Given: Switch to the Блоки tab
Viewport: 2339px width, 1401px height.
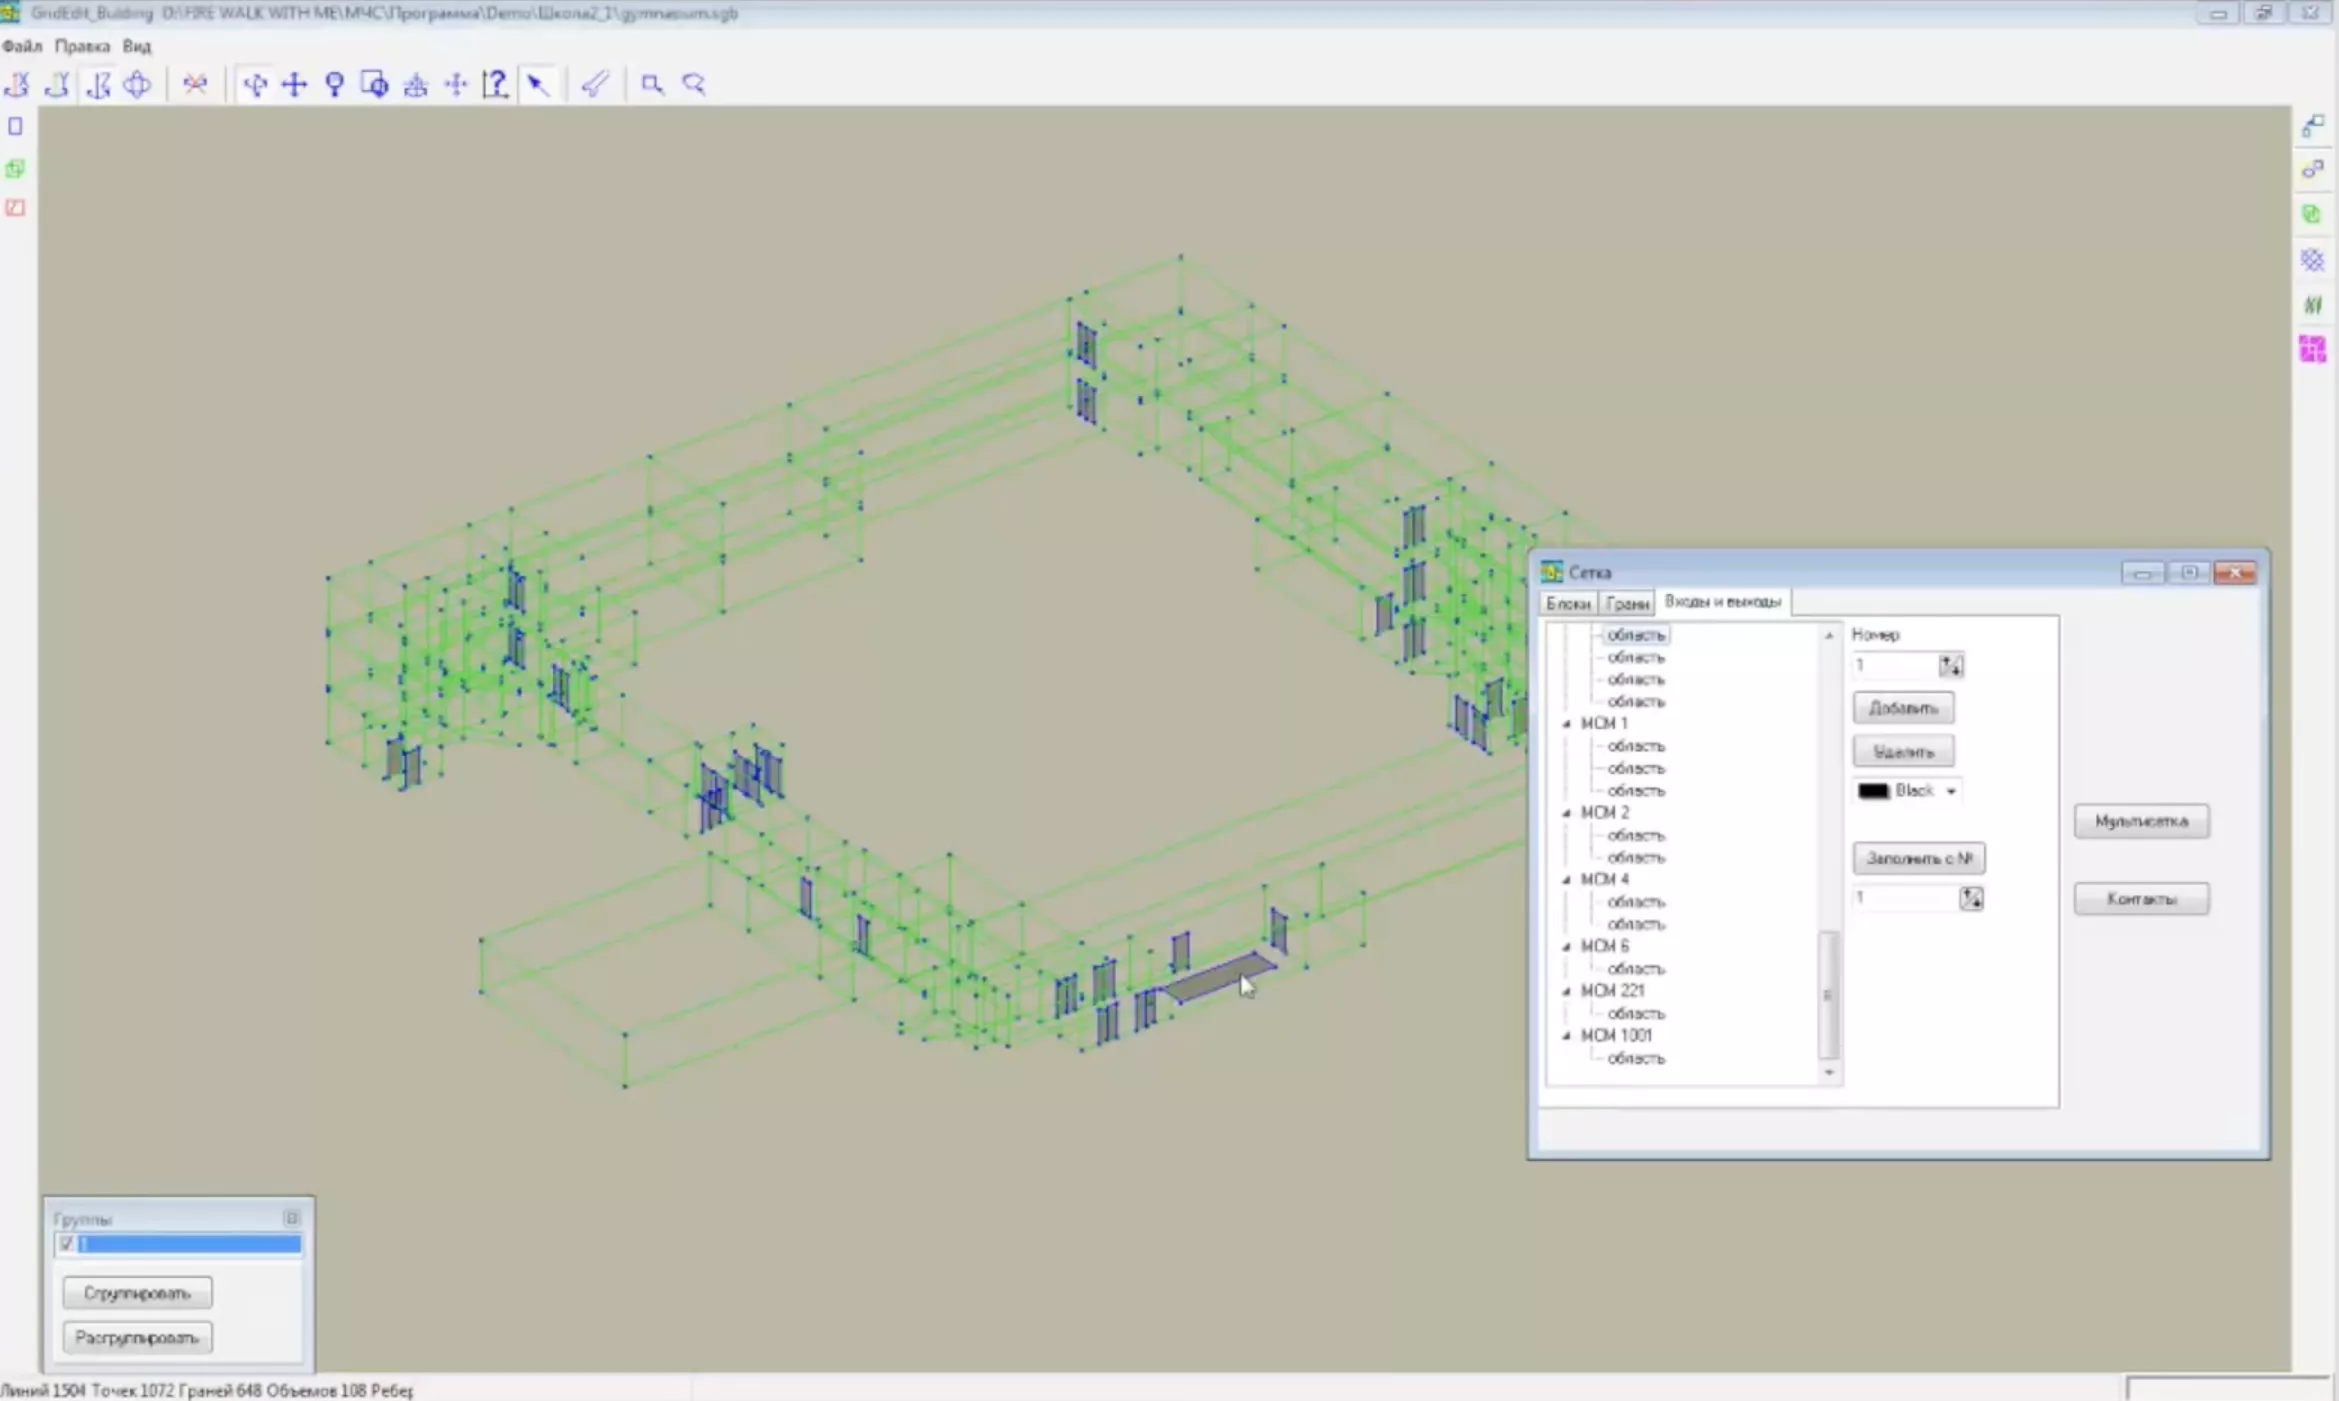Looking at the screenshot, I should tap(1567, 603).
